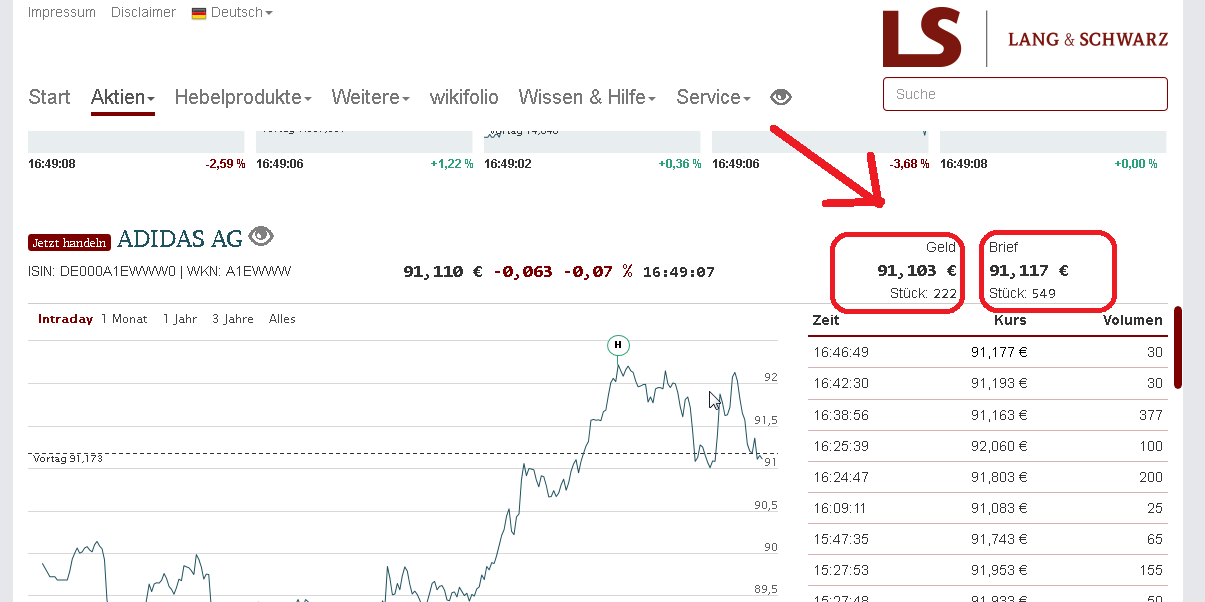
Task: Select the trade row at 16:24:47
Action: click(x=987, y=478)
